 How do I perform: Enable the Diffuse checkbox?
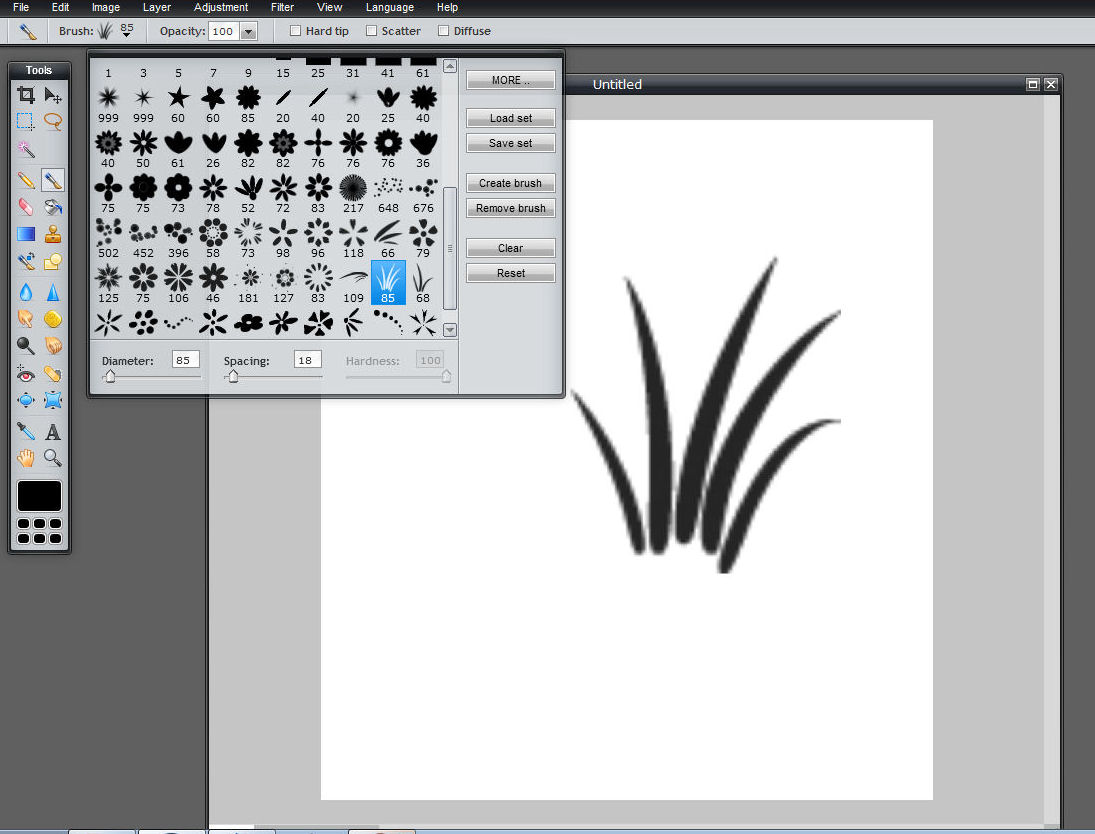(443, 31)
